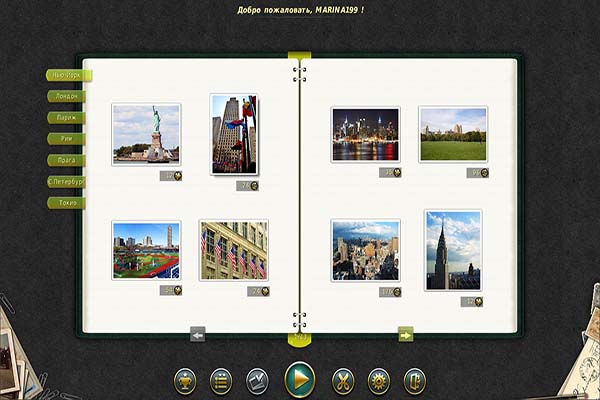This screenshot has width=600, height=400.
Task: Go to the previous album page arrow
Action: point(197,335)
